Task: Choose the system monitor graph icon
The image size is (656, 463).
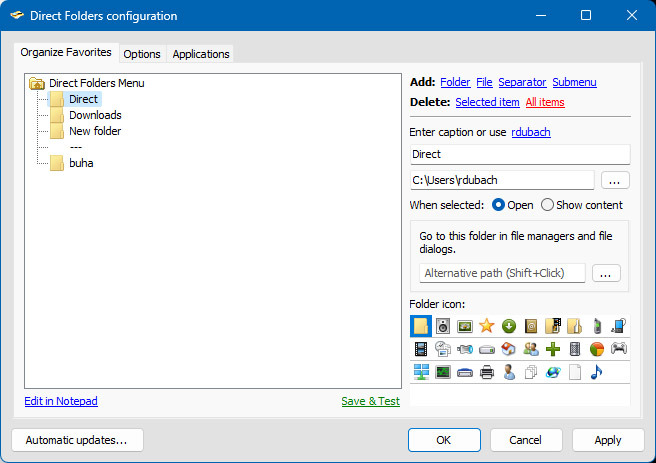Action: [x=443, y=371]
